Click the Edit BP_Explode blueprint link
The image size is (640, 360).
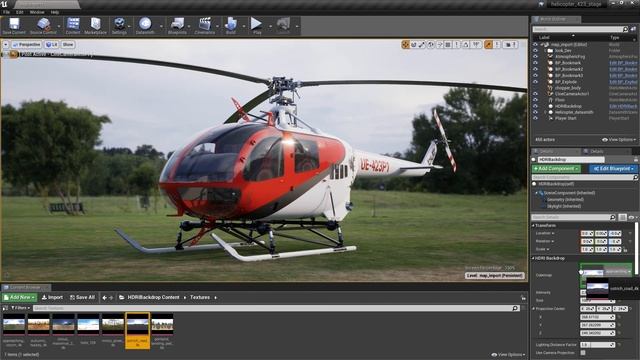(x=623, y=82)
